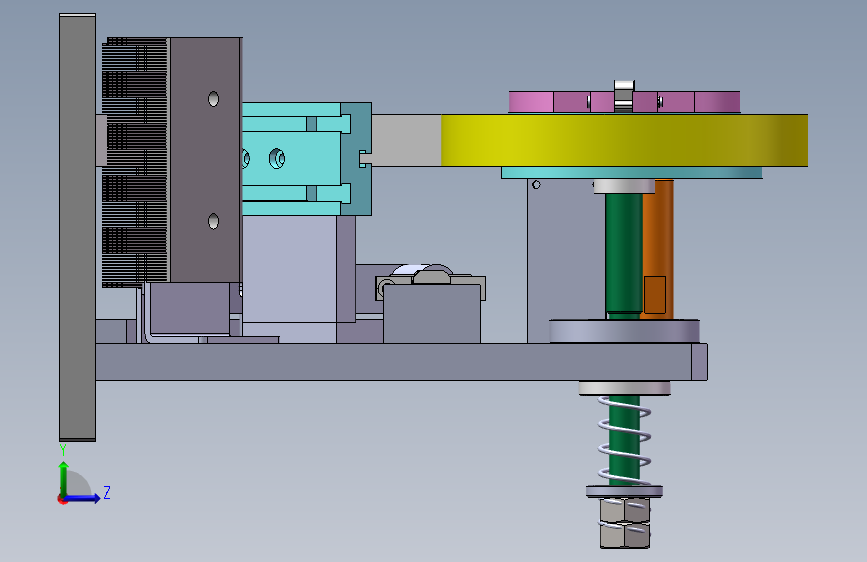This screenshot has width=867, height=562.
Task: Select the white clip atop pink ring
Action: point(624,96)
